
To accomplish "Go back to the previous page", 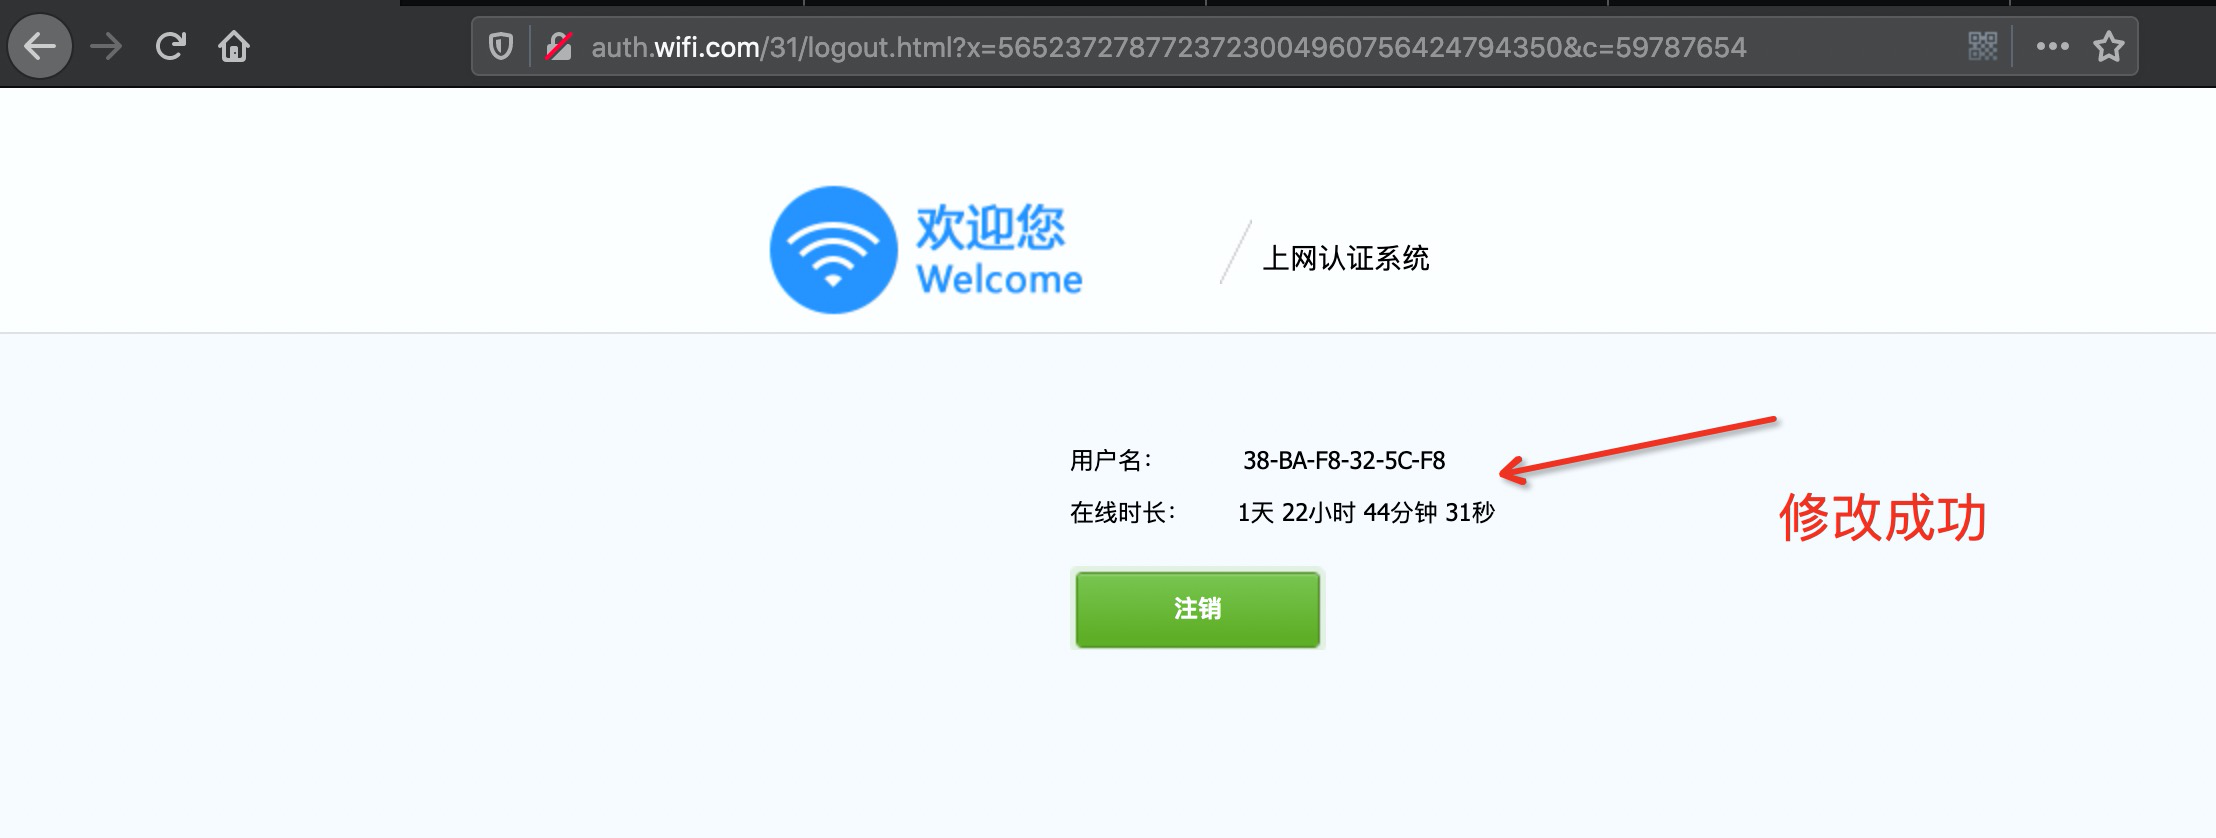I will [40, 46].
